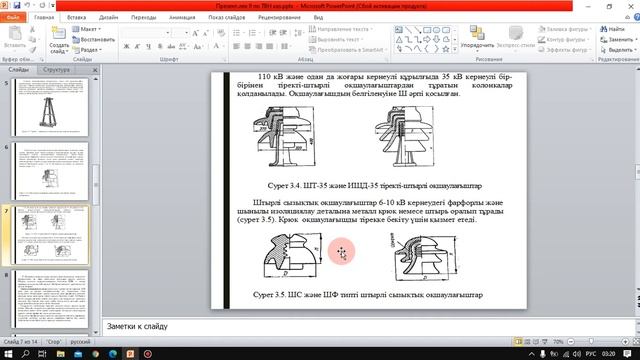This screenshot has width=640, height=360.
Task: Switch to the Вставка ribbon tab
Action: coord(76,18)
